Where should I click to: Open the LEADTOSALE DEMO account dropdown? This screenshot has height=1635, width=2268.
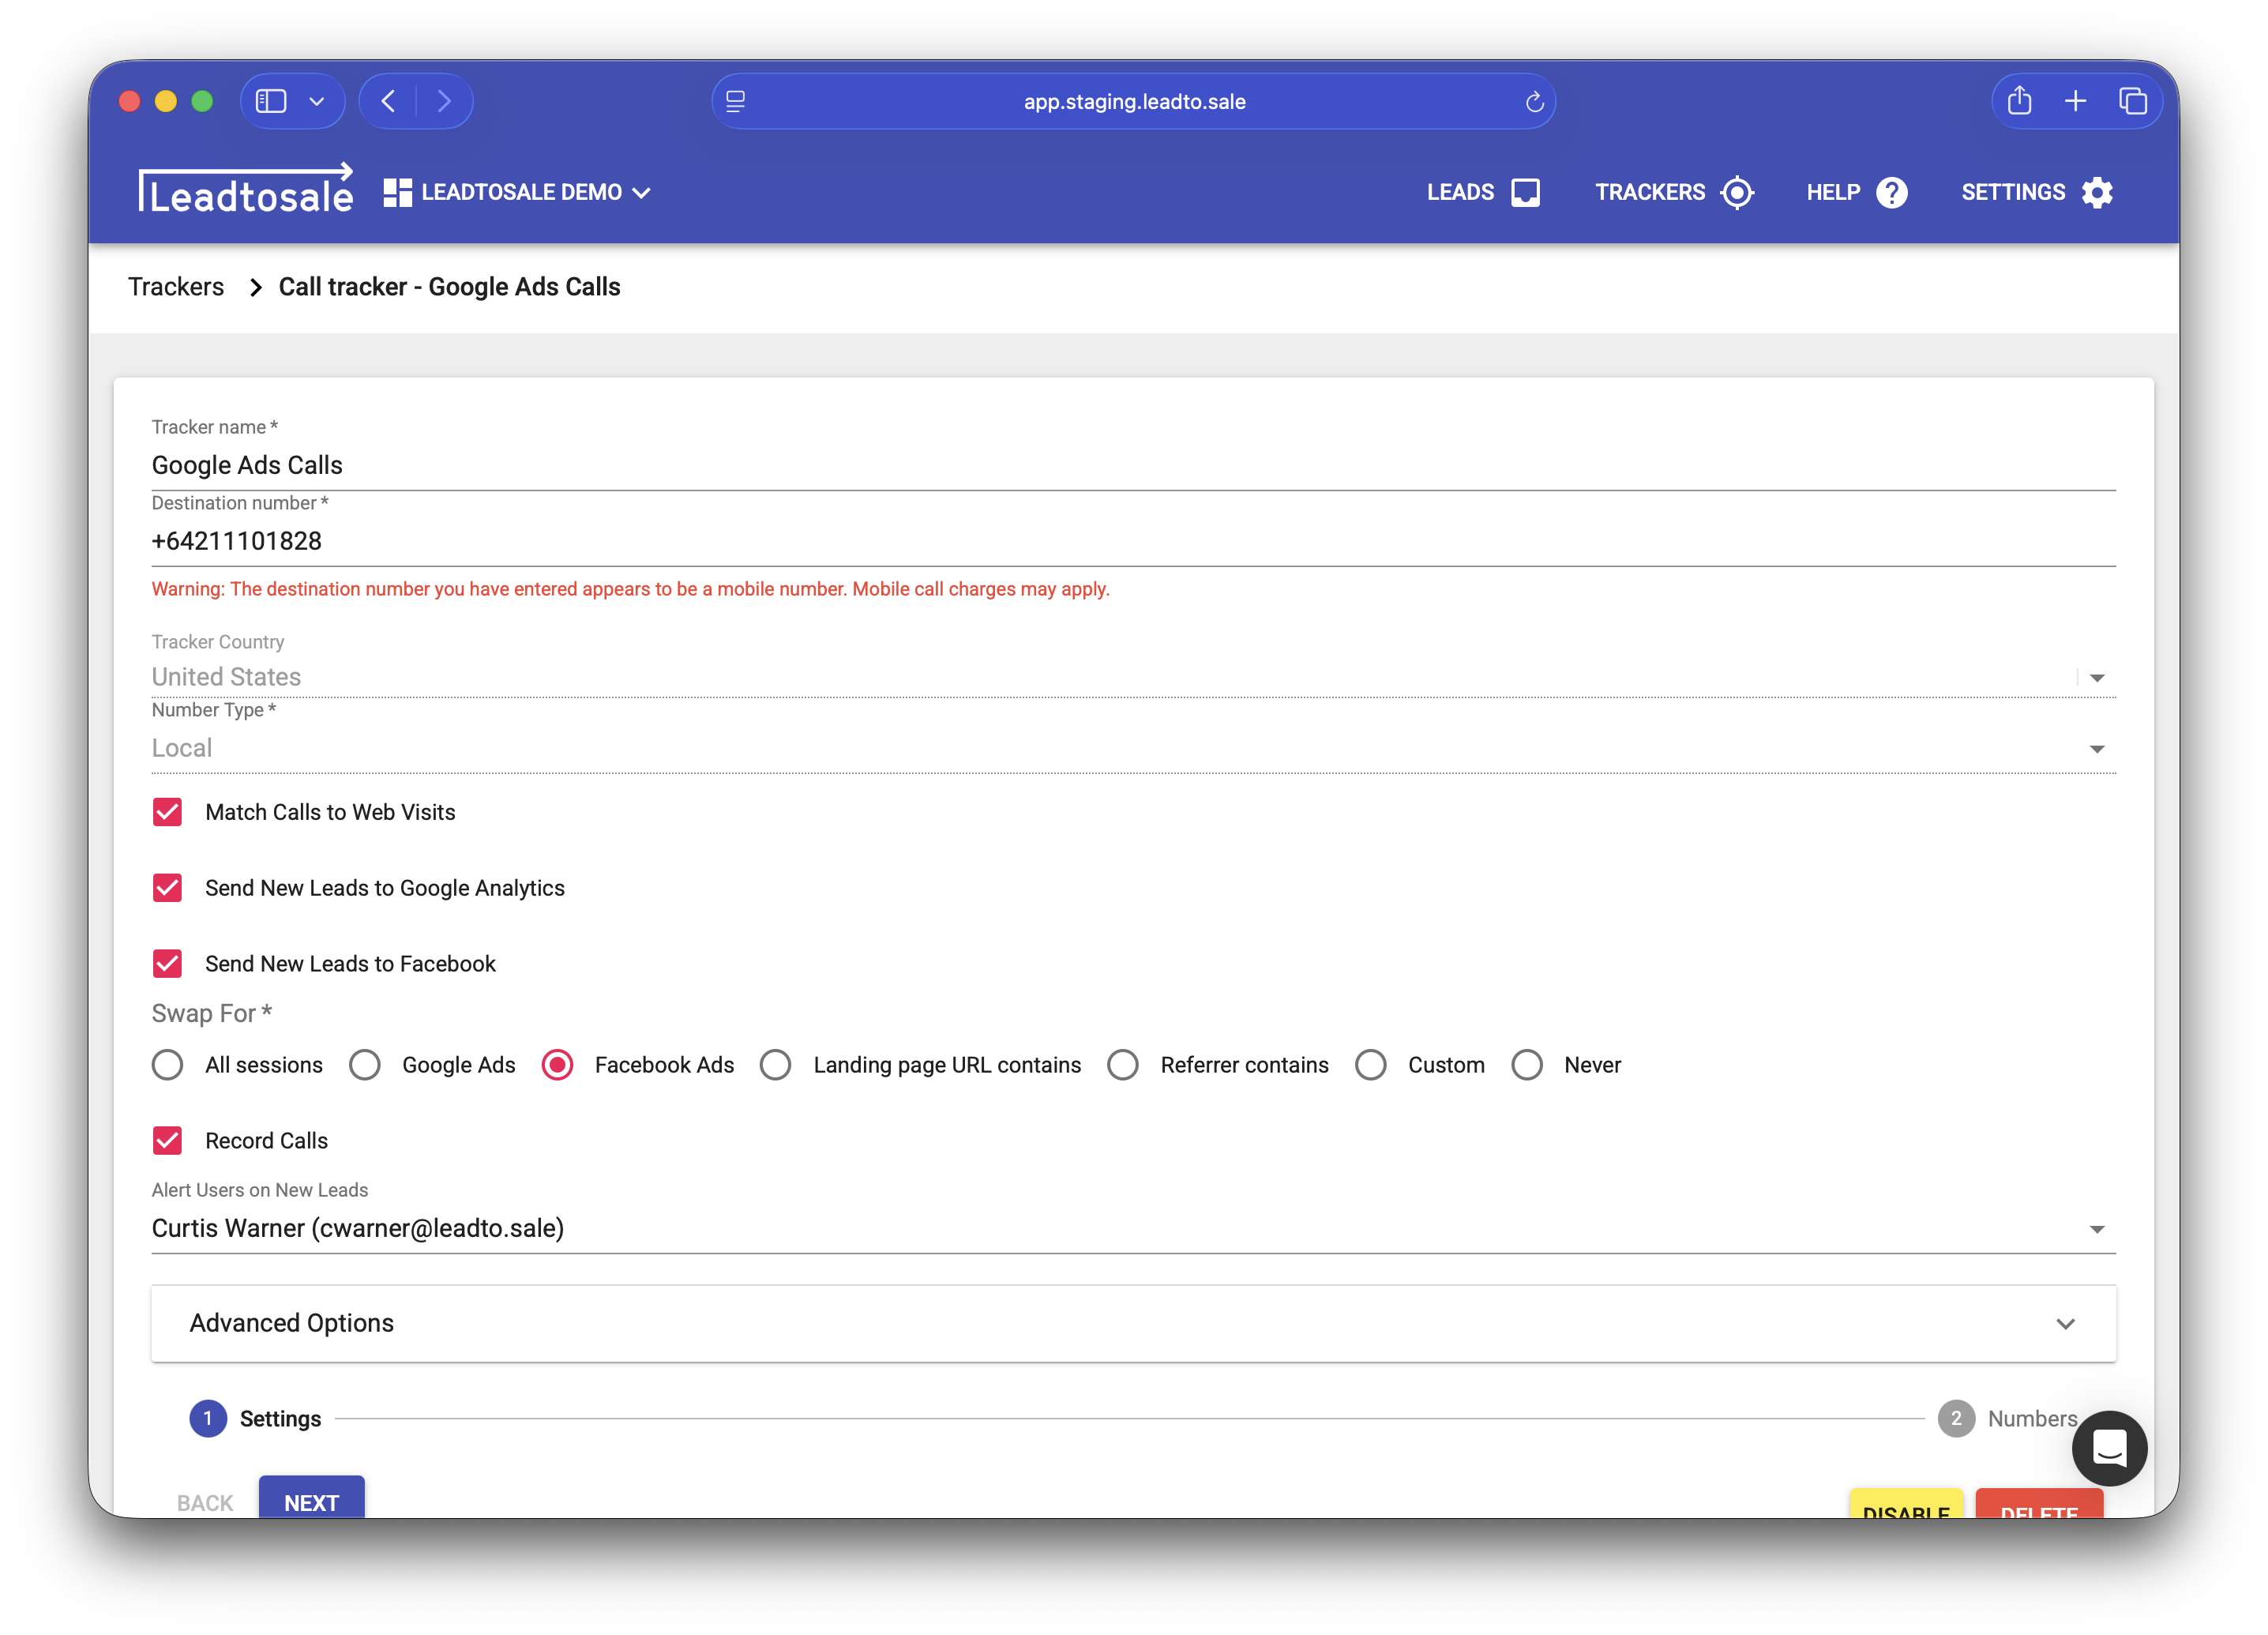pyautogui.click(x=518, y=192)
